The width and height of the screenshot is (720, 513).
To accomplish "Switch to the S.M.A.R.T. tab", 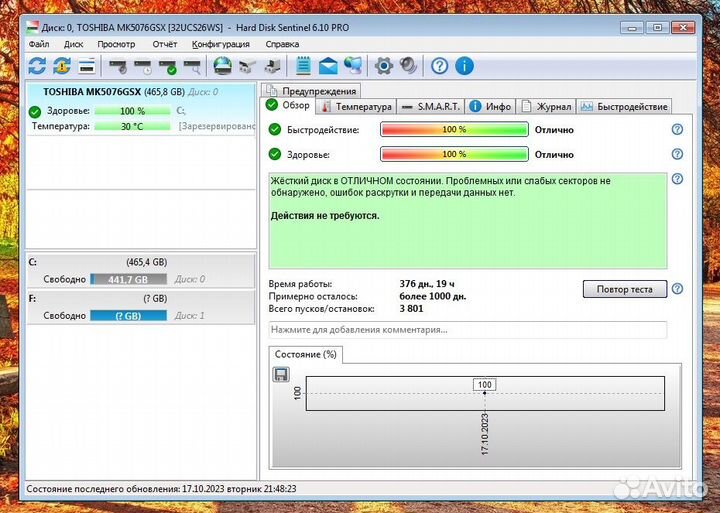I will tap(430, 106).
